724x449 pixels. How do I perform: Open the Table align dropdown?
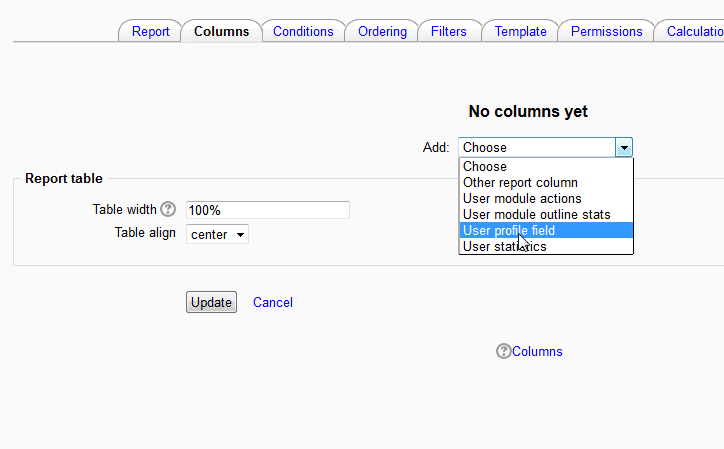coord(217,234)
